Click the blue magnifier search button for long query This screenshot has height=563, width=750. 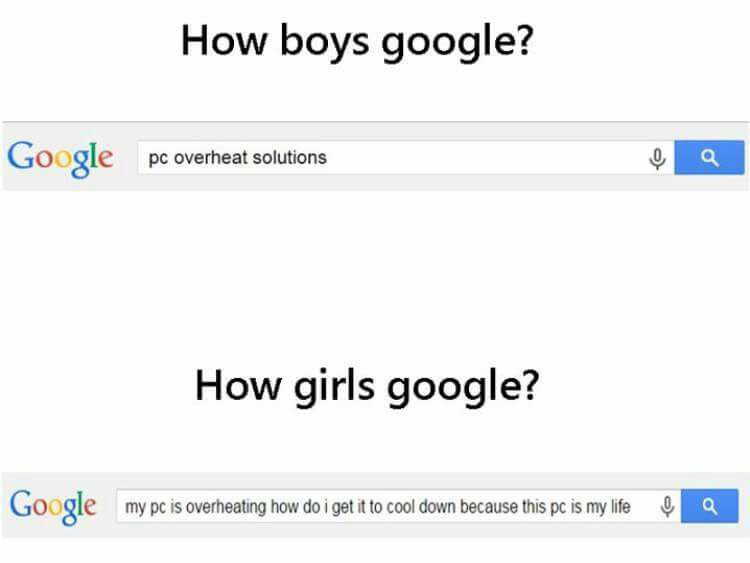[x=709, y=506]
